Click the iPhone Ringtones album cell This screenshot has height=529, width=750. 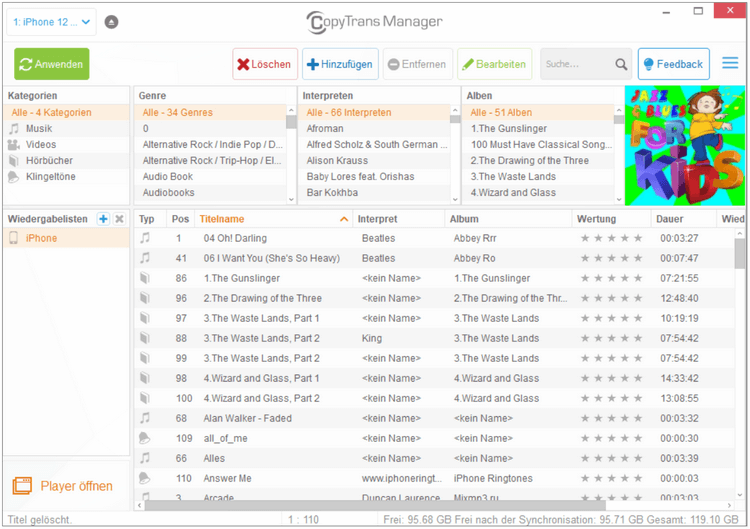493,478
